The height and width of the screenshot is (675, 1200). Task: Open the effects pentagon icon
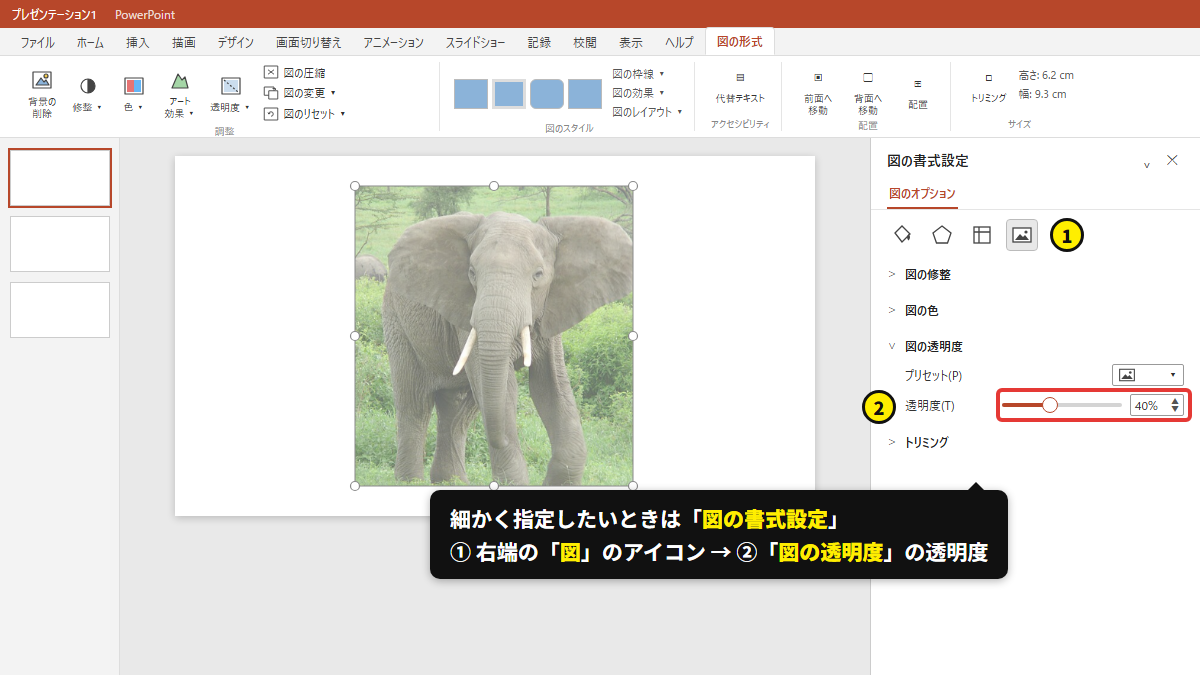click(942, 235)
